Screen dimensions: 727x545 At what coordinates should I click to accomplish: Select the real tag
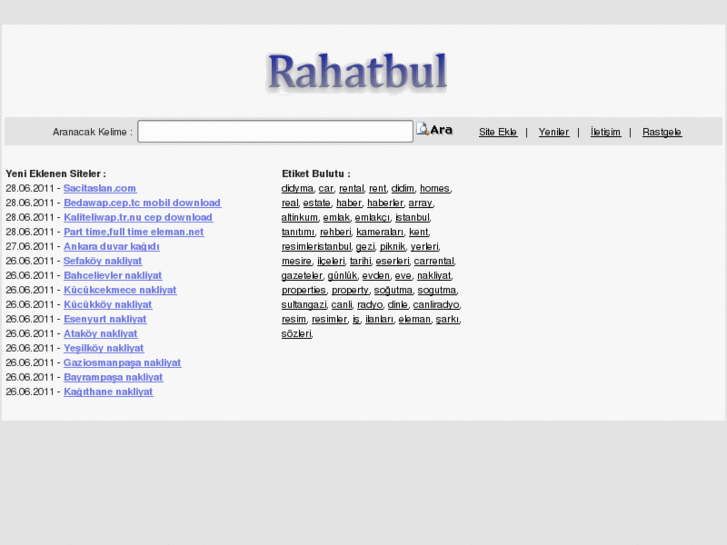point(290,203)
